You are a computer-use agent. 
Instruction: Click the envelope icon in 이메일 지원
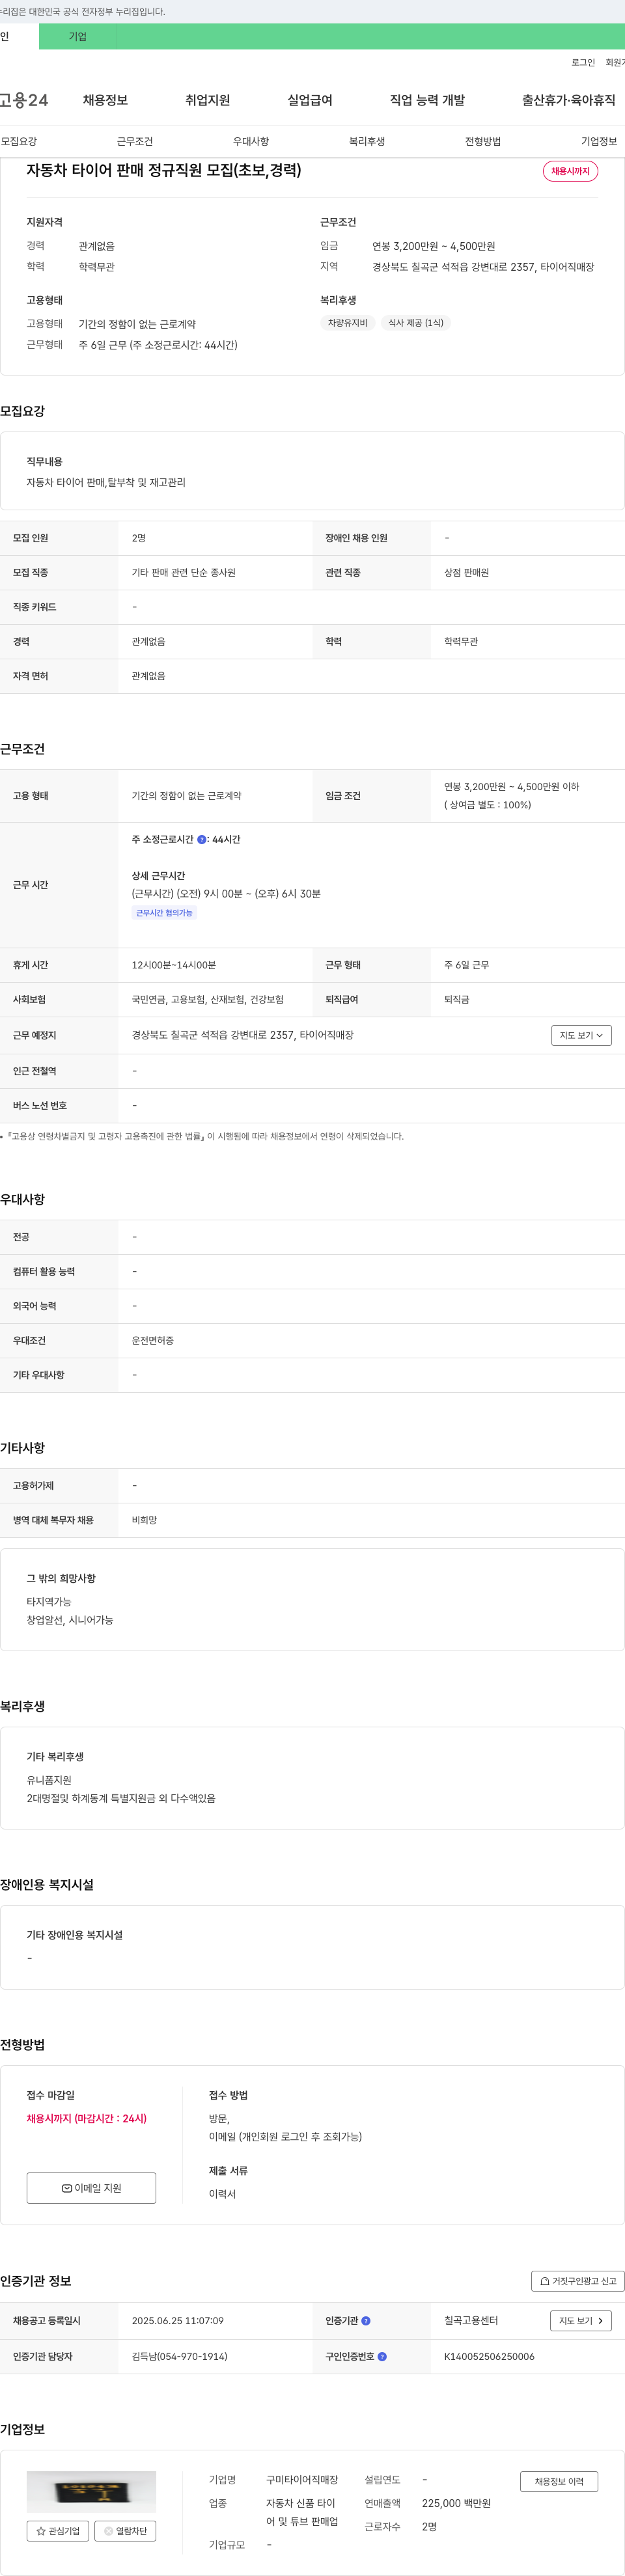67,2188
